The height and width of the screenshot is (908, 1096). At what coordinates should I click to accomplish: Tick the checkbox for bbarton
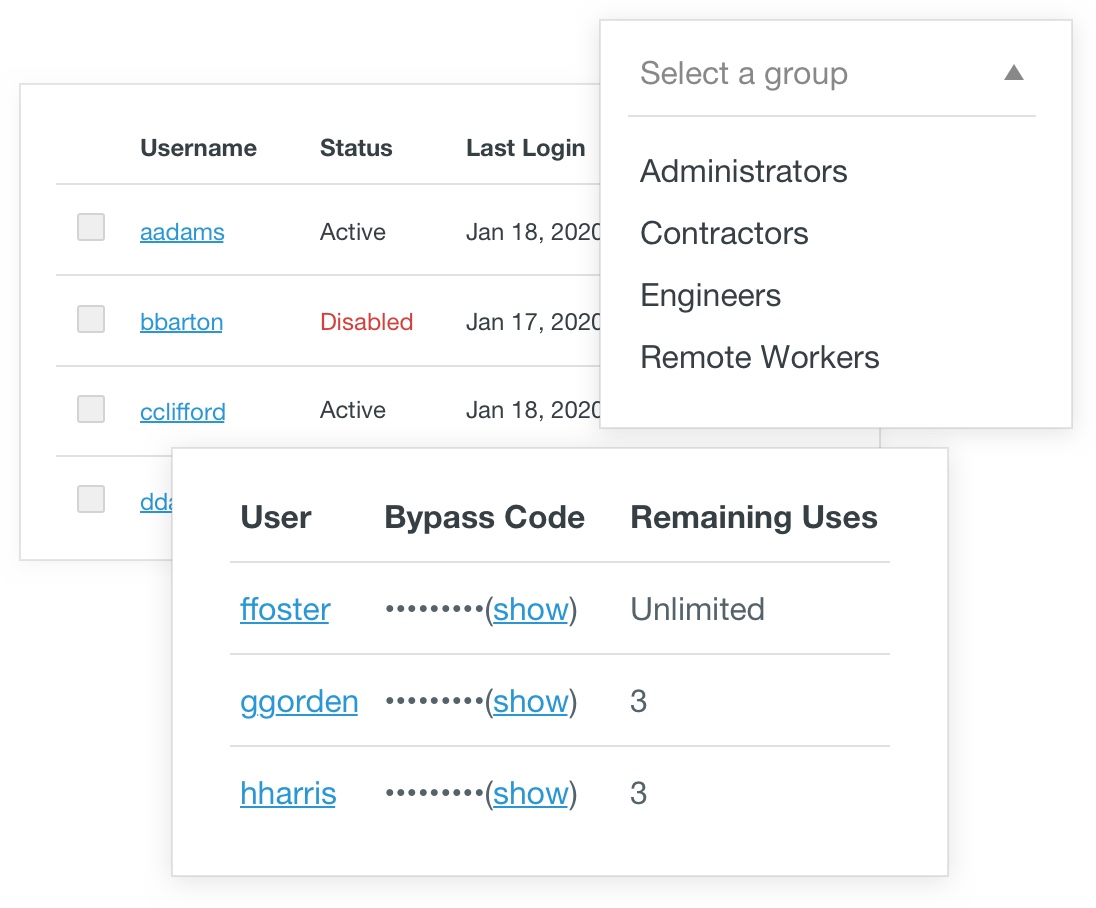(91, 319)
